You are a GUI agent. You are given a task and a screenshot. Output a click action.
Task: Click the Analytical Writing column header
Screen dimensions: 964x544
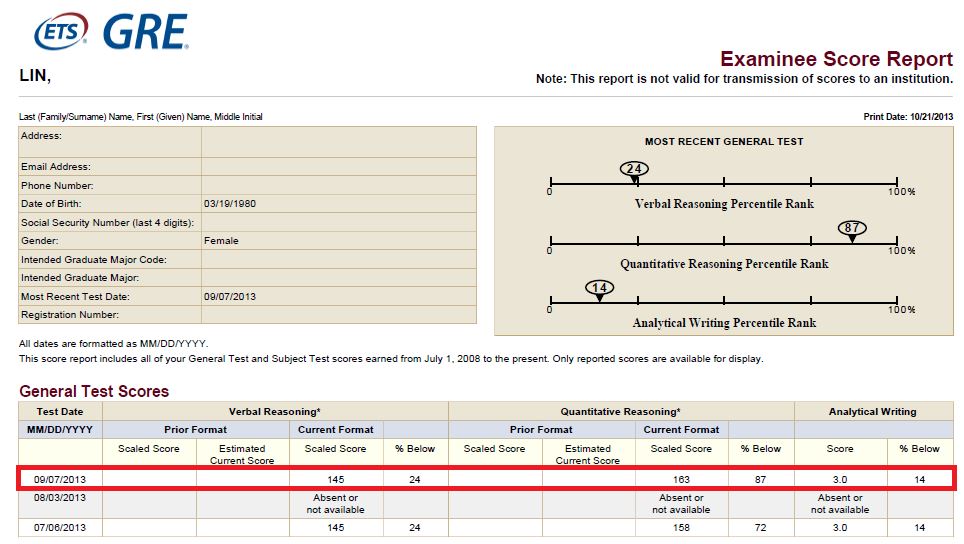(x=872, y=412)
